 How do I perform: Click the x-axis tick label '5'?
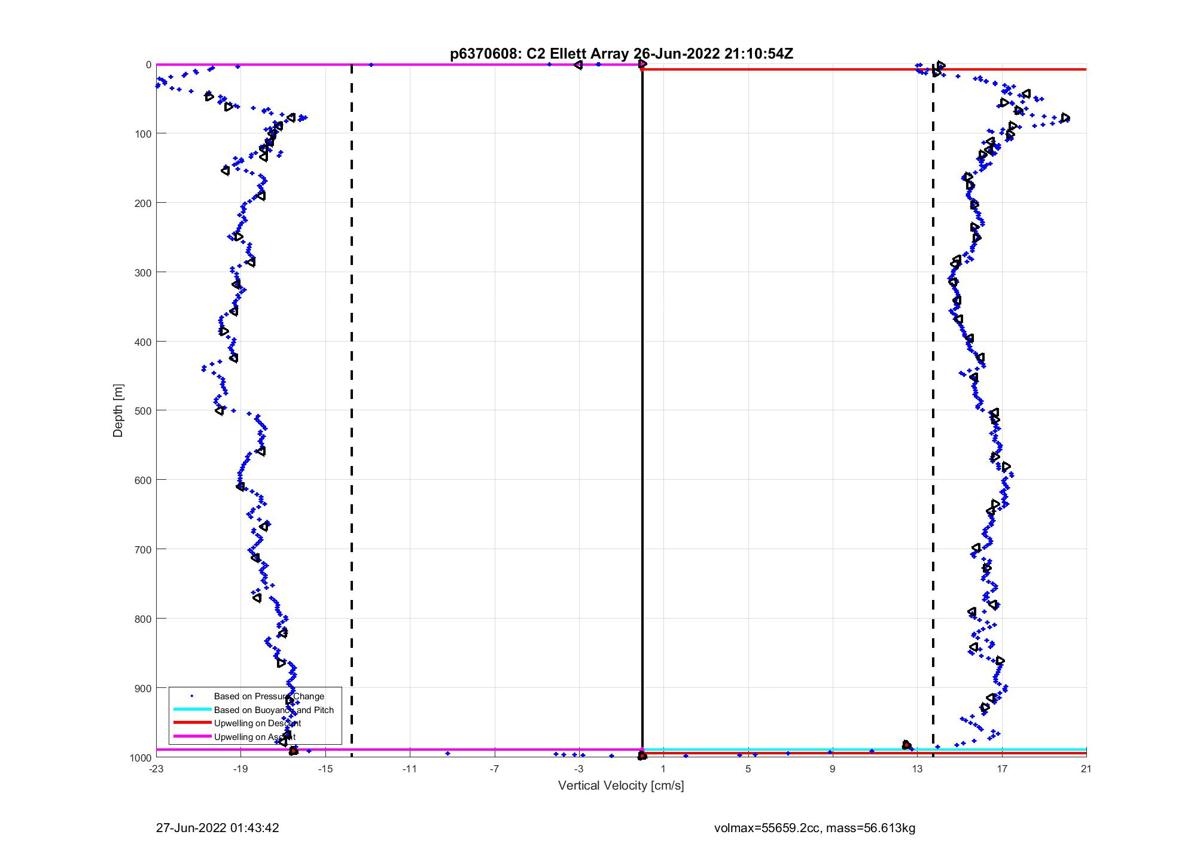click(748, 769)
